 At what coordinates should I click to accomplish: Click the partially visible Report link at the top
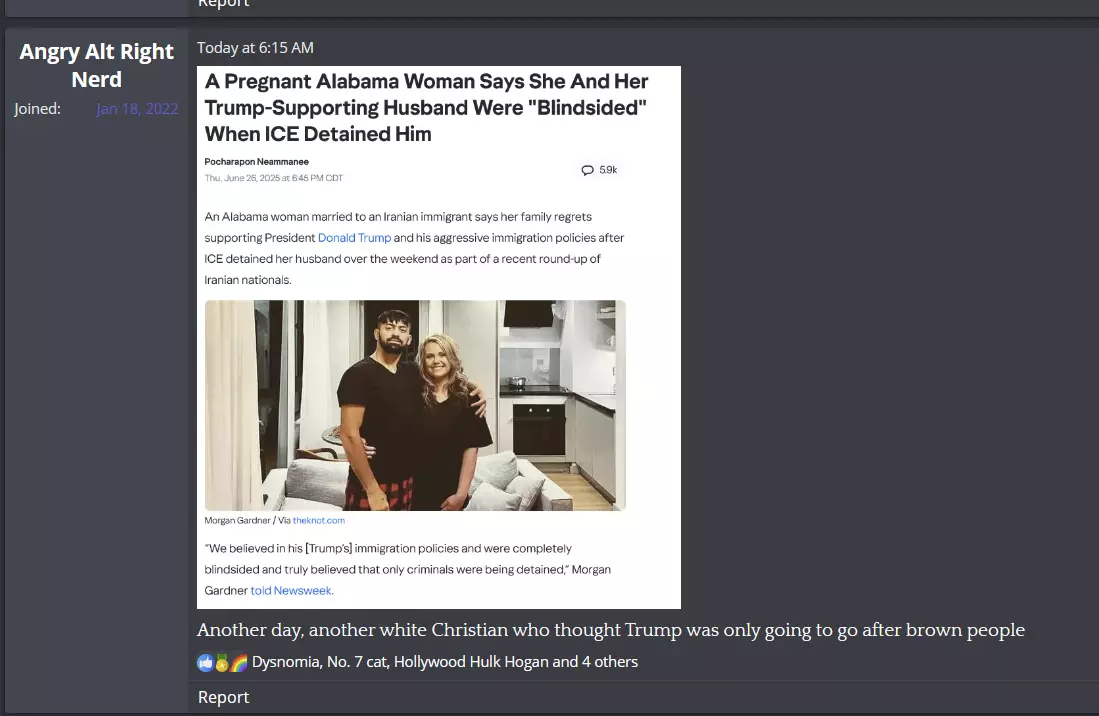coord(223,4)
